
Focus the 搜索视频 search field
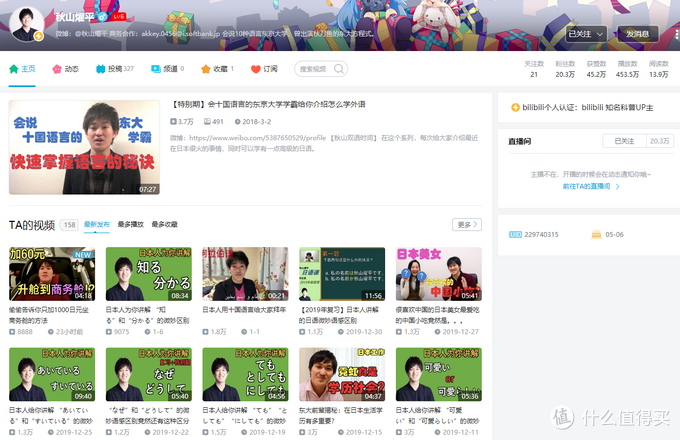point(321,69)
